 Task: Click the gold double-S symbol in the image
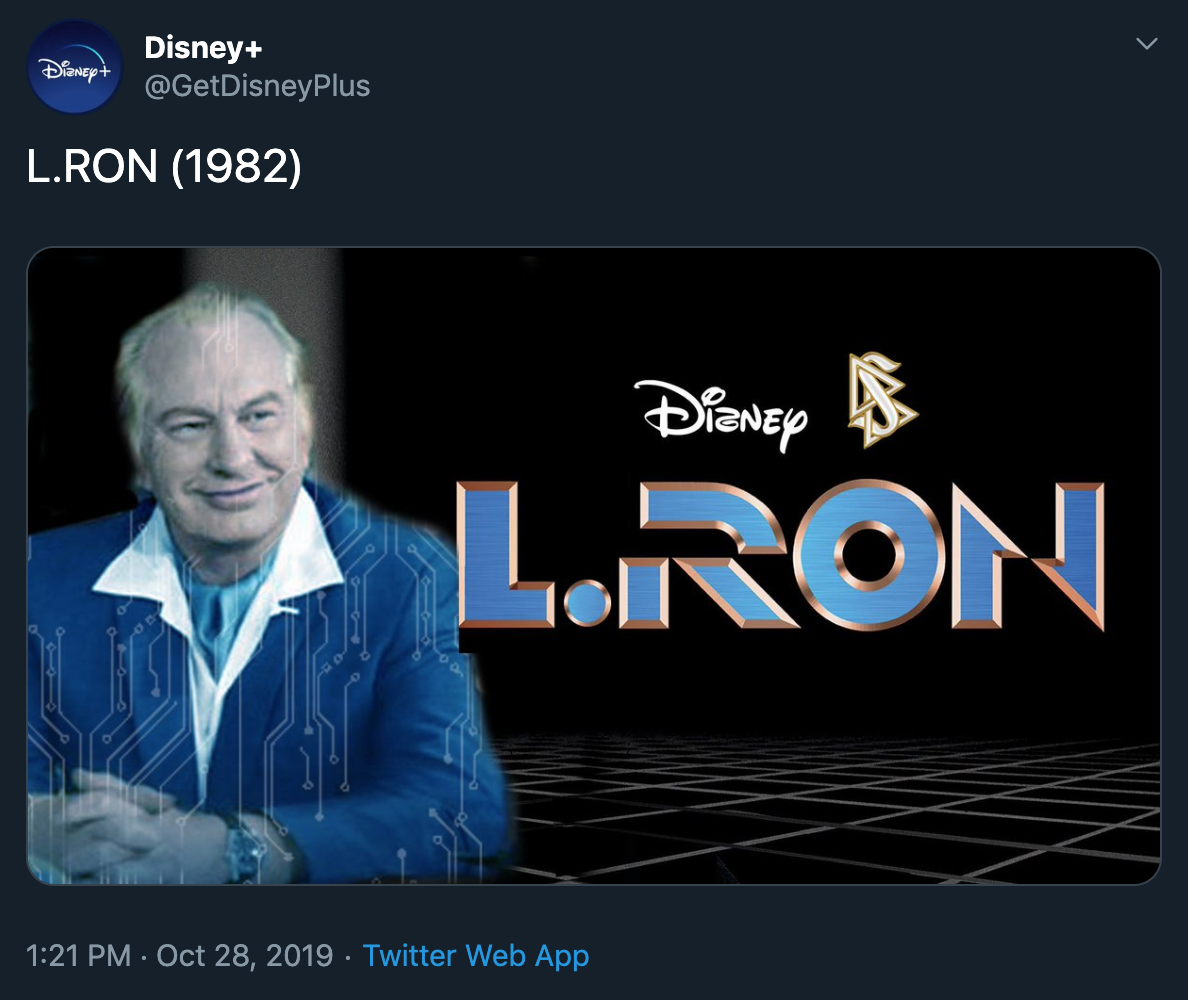(x=883, y=399)
